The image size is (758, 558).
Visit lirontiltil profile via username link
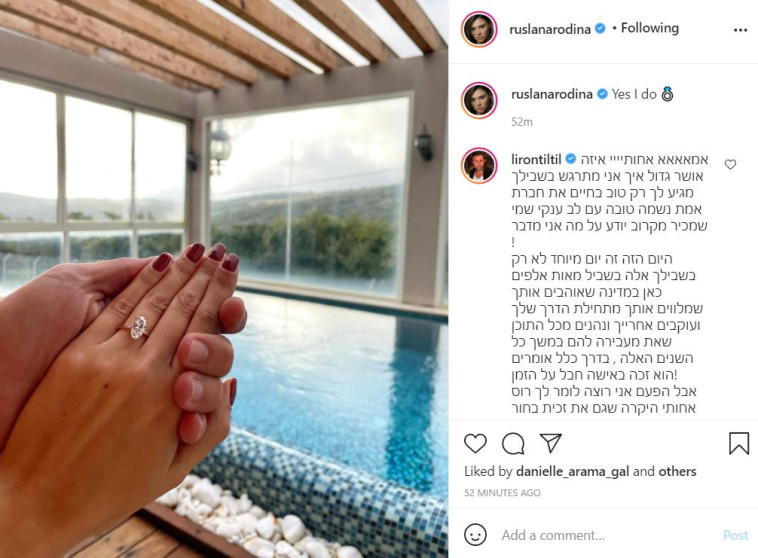pos(536,159)
